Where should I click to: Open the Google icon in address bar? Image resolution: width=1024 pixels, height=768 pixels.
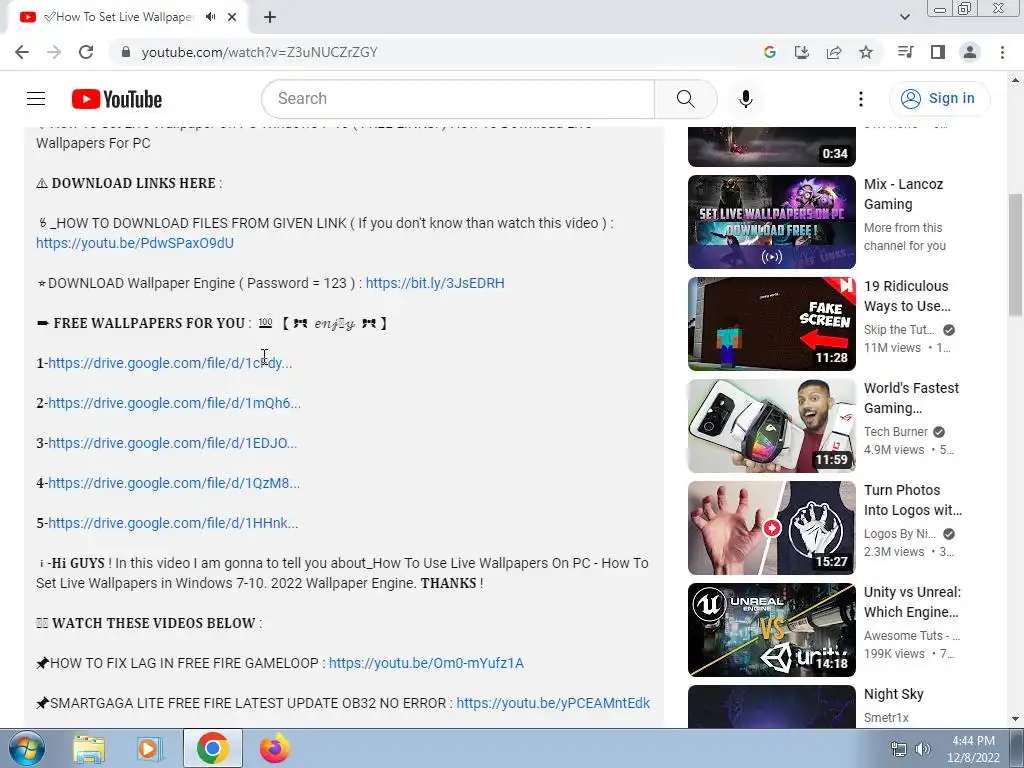(x=769, y=52)
